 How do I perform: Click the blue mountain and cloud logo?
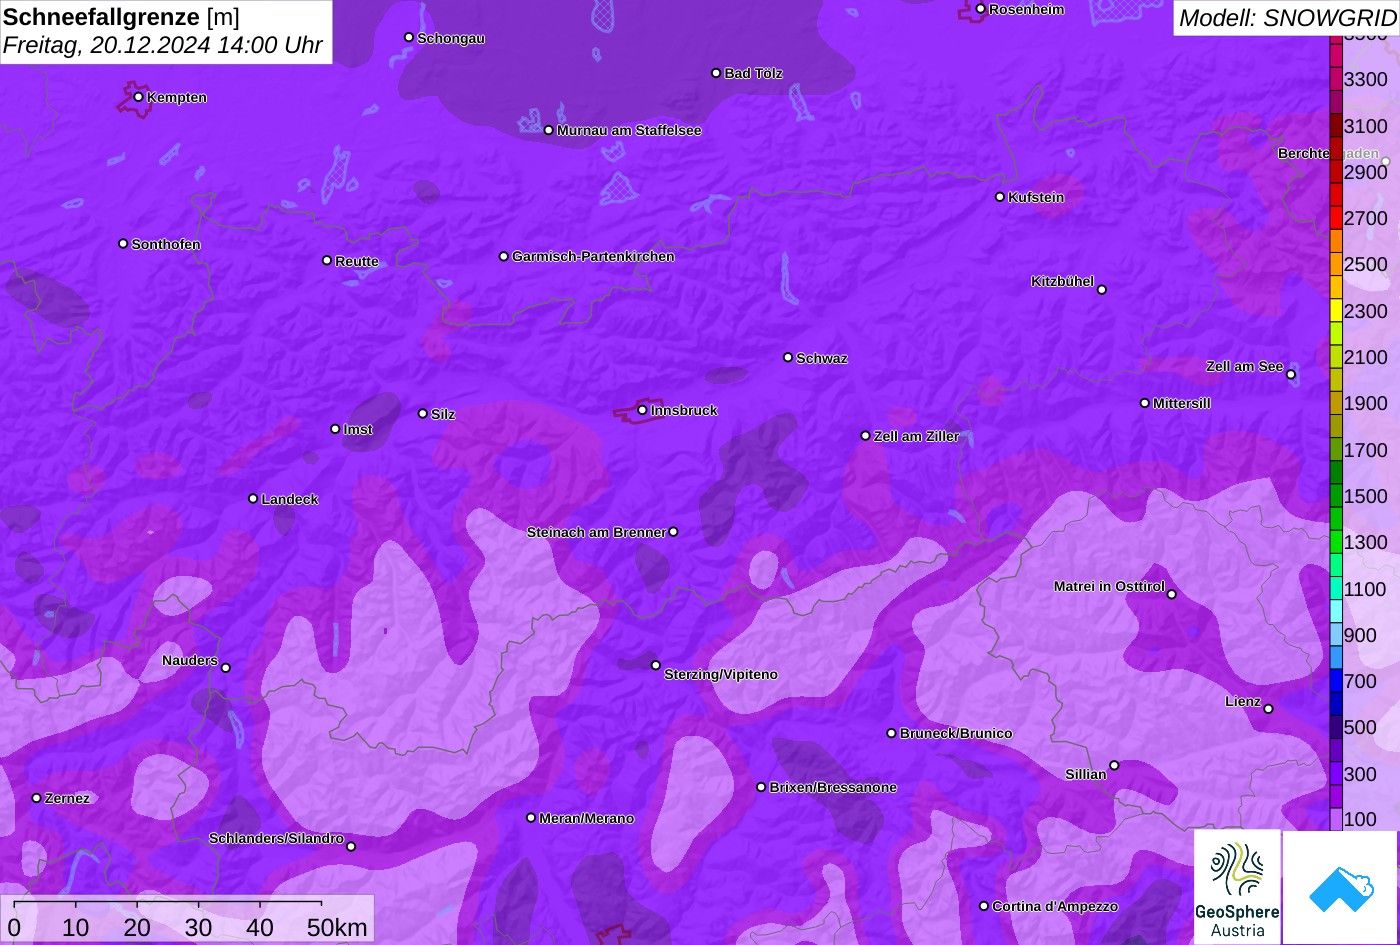click(1341, 887)
